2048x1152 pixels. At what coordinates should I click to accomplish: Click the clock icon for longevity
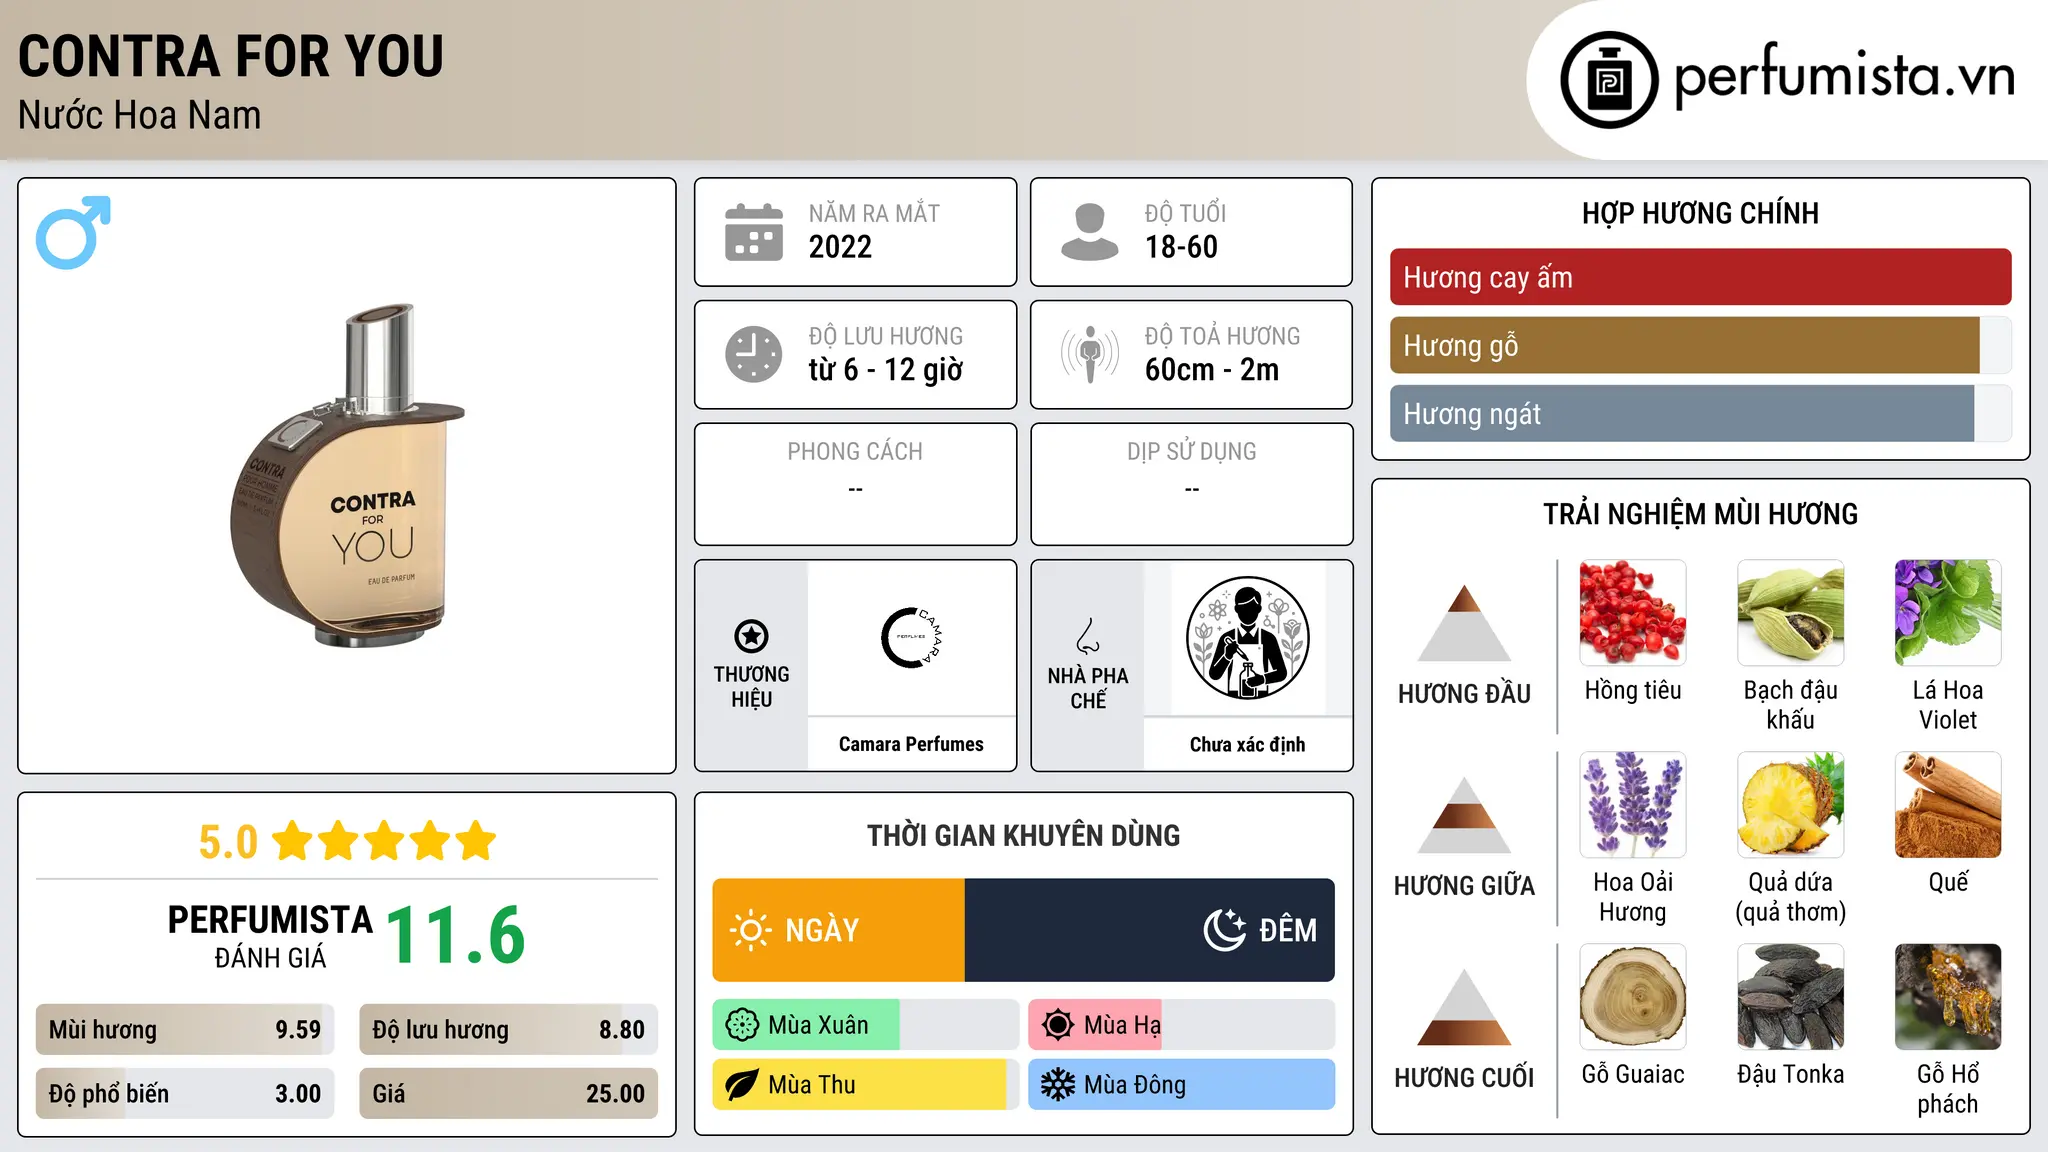754,354
